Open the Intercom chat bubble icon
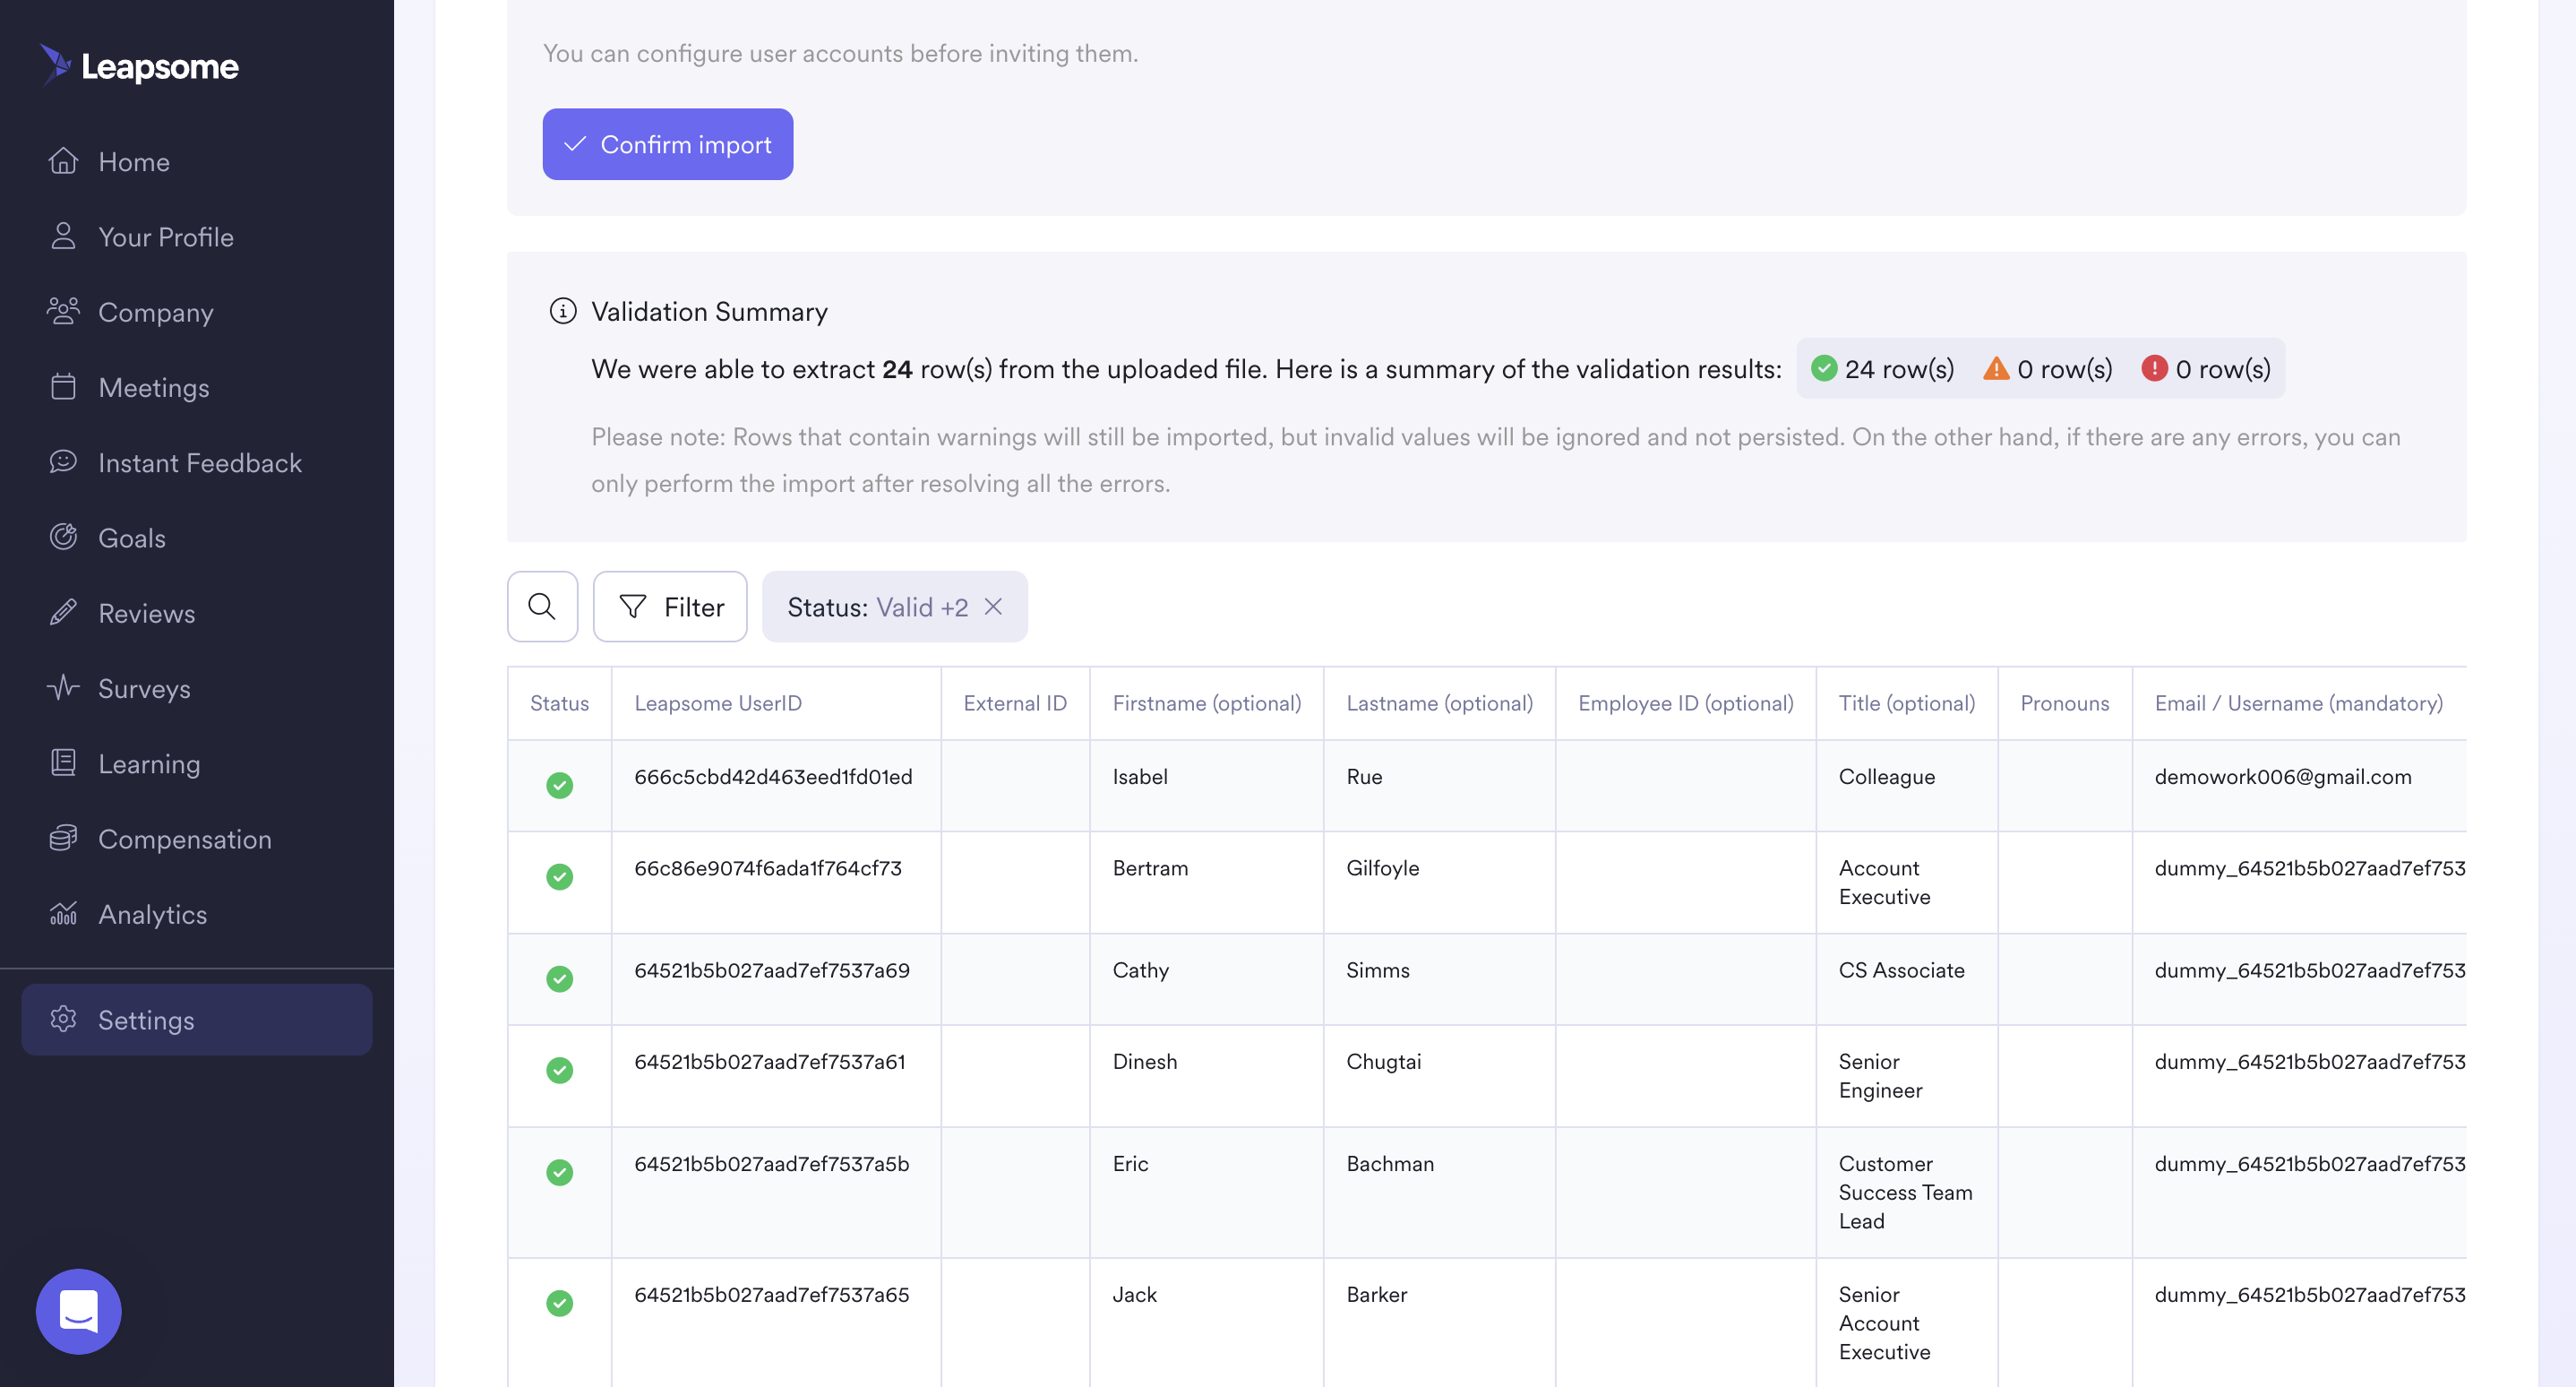The image size is (2576, 1387). point(78,1310)
